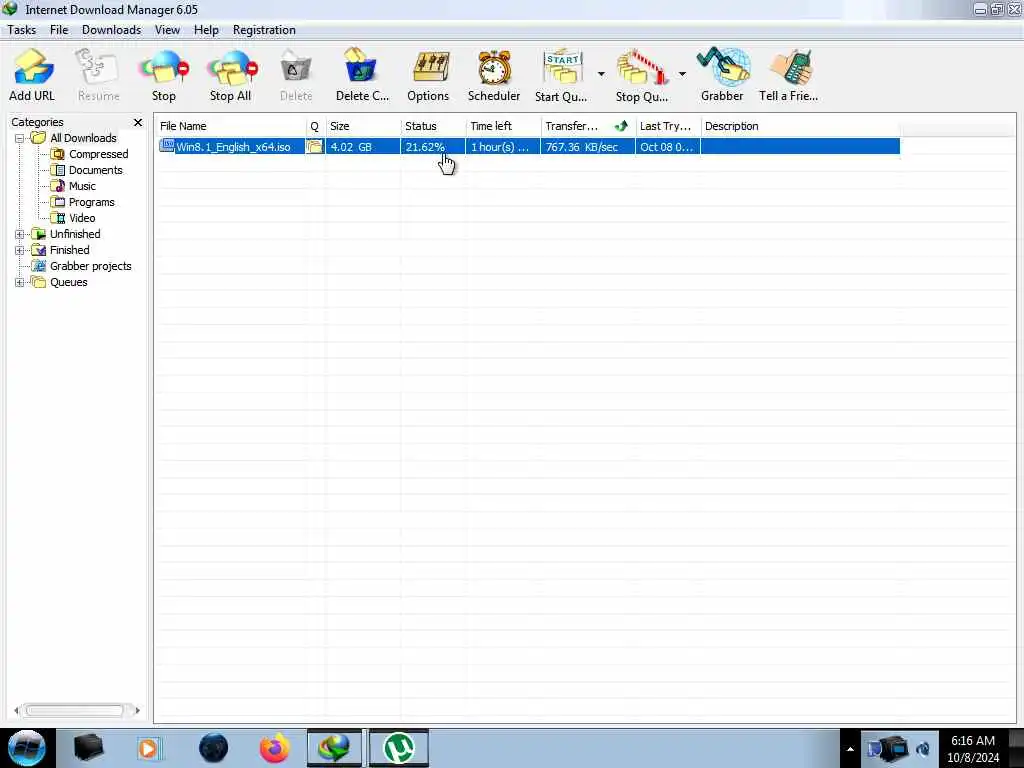Click the queue folder icon in download row
The width and height of the screenshot is (1024, 768).
coord(315,147)
